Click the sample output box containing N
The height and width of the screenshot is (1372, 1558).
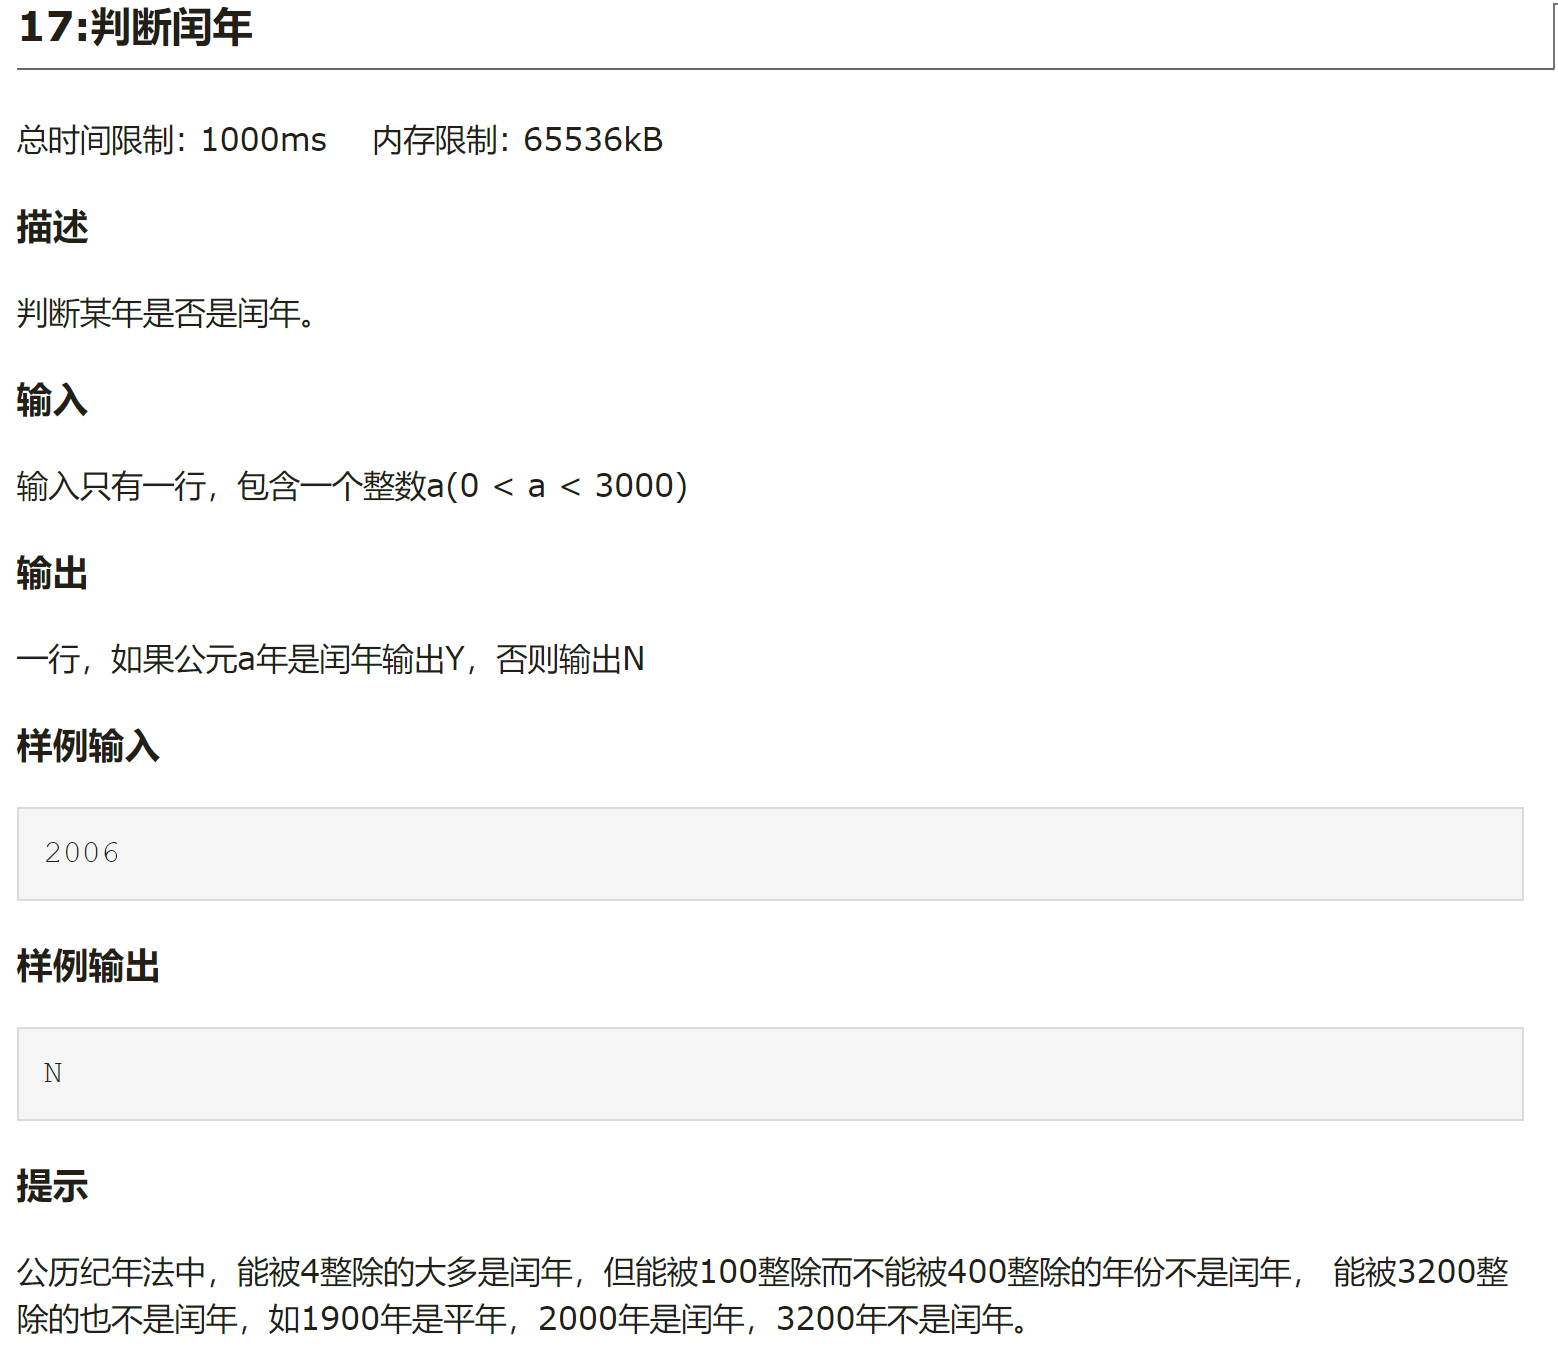[x=779, y=1073]
